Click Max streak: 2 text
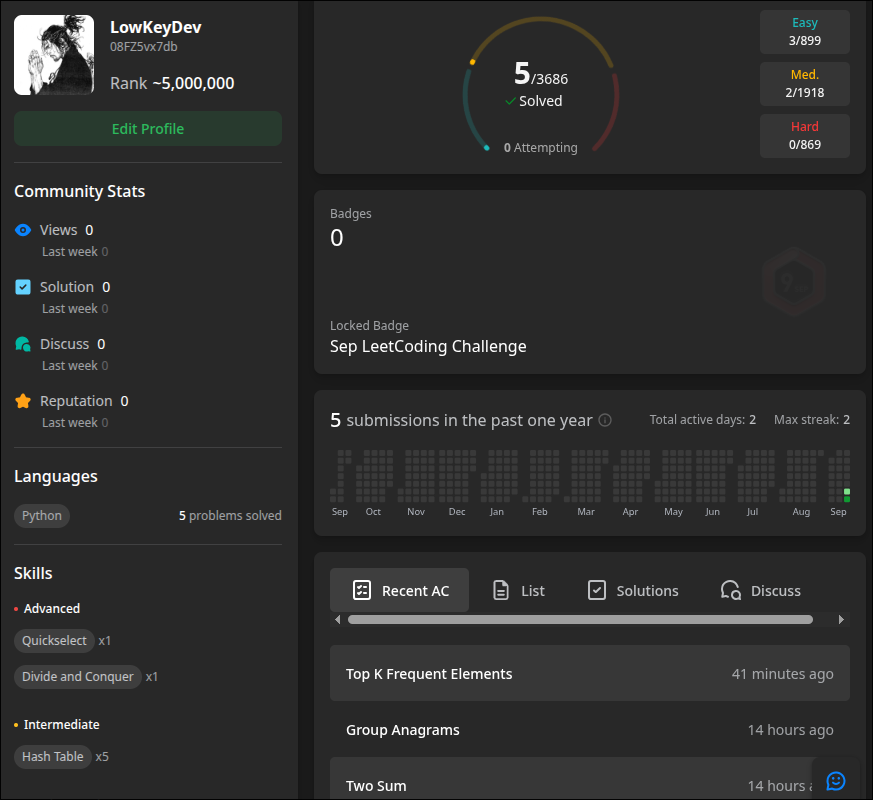The height and width of the screenshot is (800, 873). pyautogui.click(x=812, y=420)
